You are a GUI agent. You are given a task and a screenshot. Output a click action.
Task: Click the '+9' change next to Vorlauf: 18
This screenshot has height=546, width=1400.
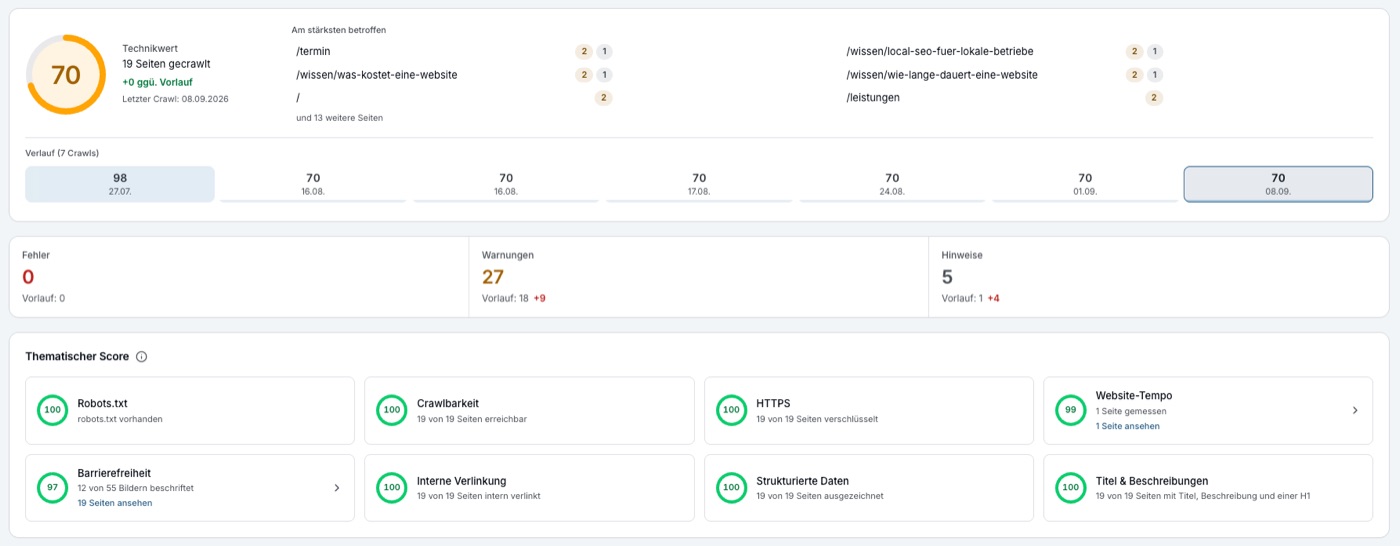tap(539, 298)
